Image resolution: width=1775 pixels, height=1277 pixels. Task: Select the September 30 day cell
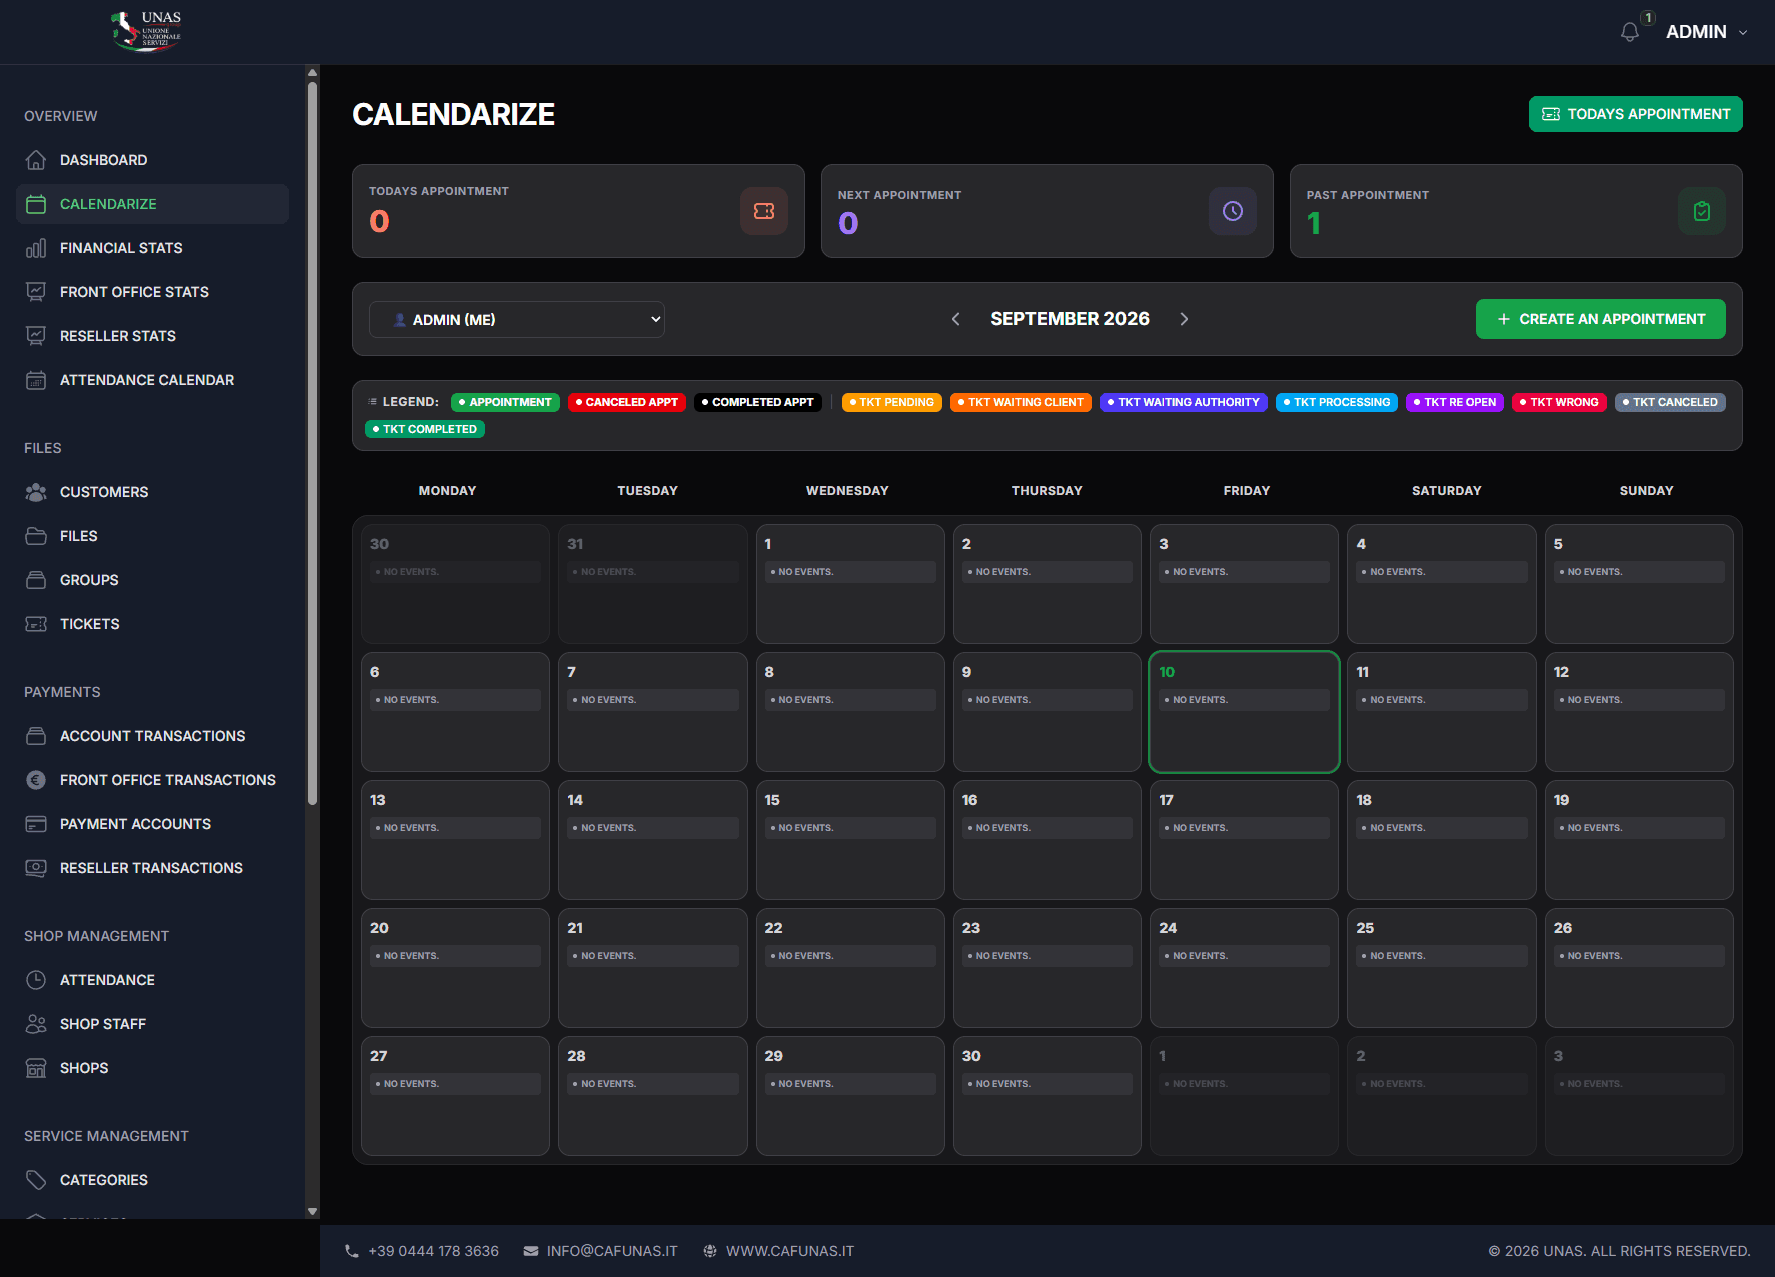pyautogui.click(x=1047, y=1096)
